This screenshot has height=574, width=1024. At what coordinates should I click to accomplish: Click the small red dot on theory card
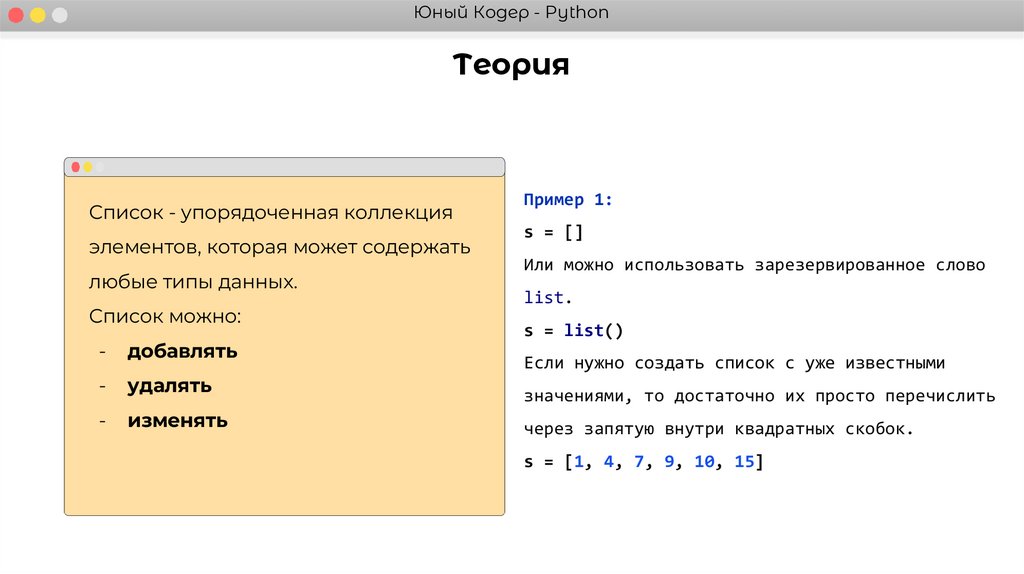[76, 167]
